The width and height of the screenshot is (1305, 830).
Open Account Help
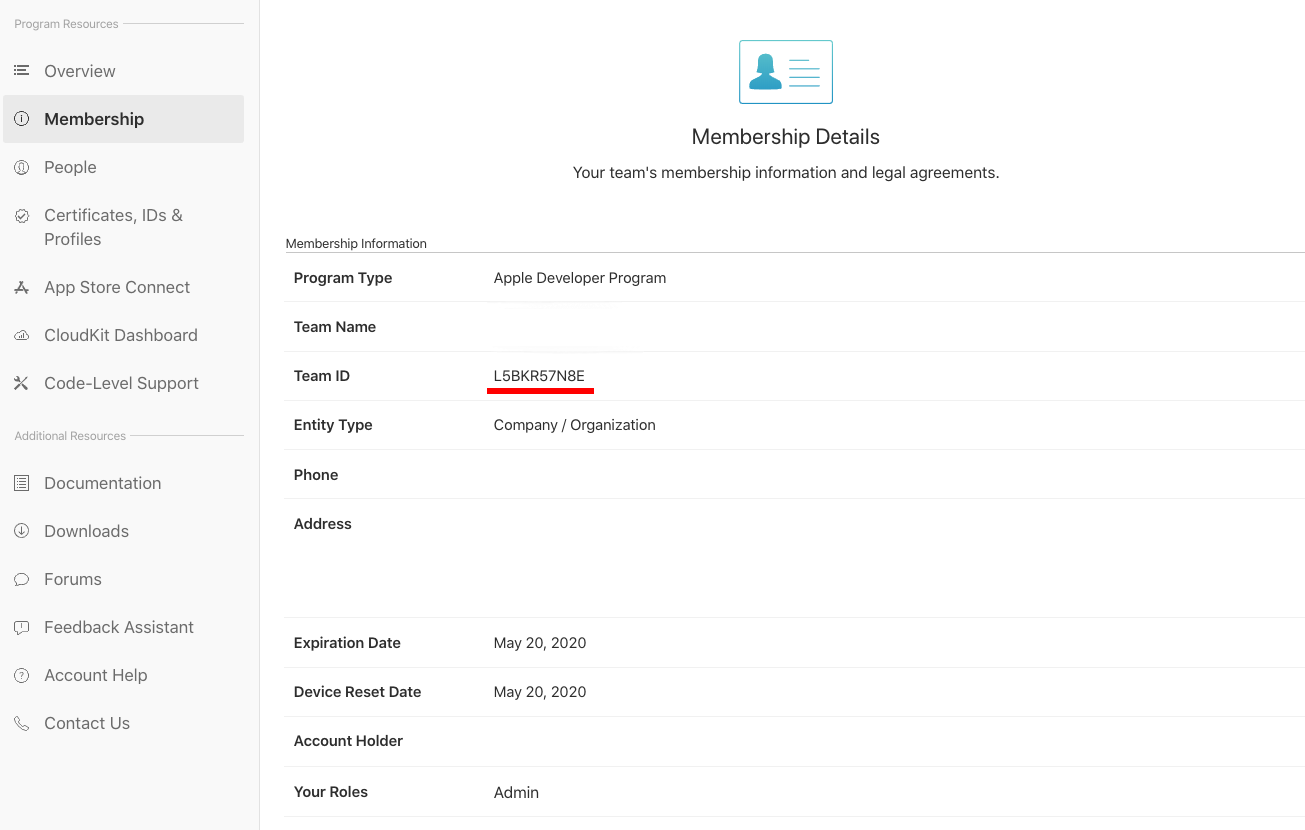[96, 675]
